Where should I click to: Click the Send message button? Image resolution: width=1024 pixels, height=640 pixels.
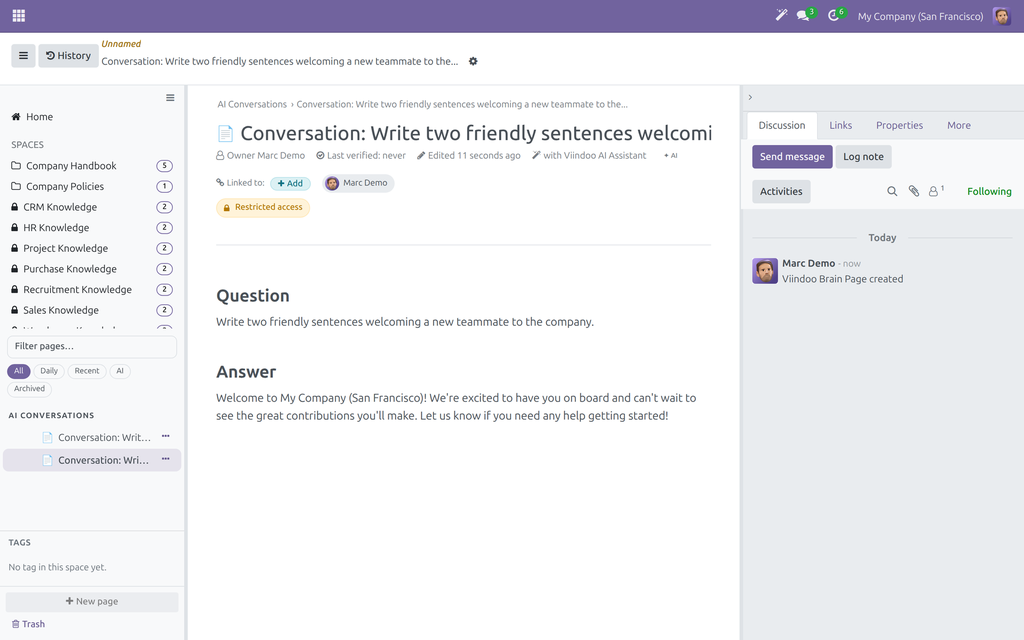pyautogui.click(x=792, y=157)
